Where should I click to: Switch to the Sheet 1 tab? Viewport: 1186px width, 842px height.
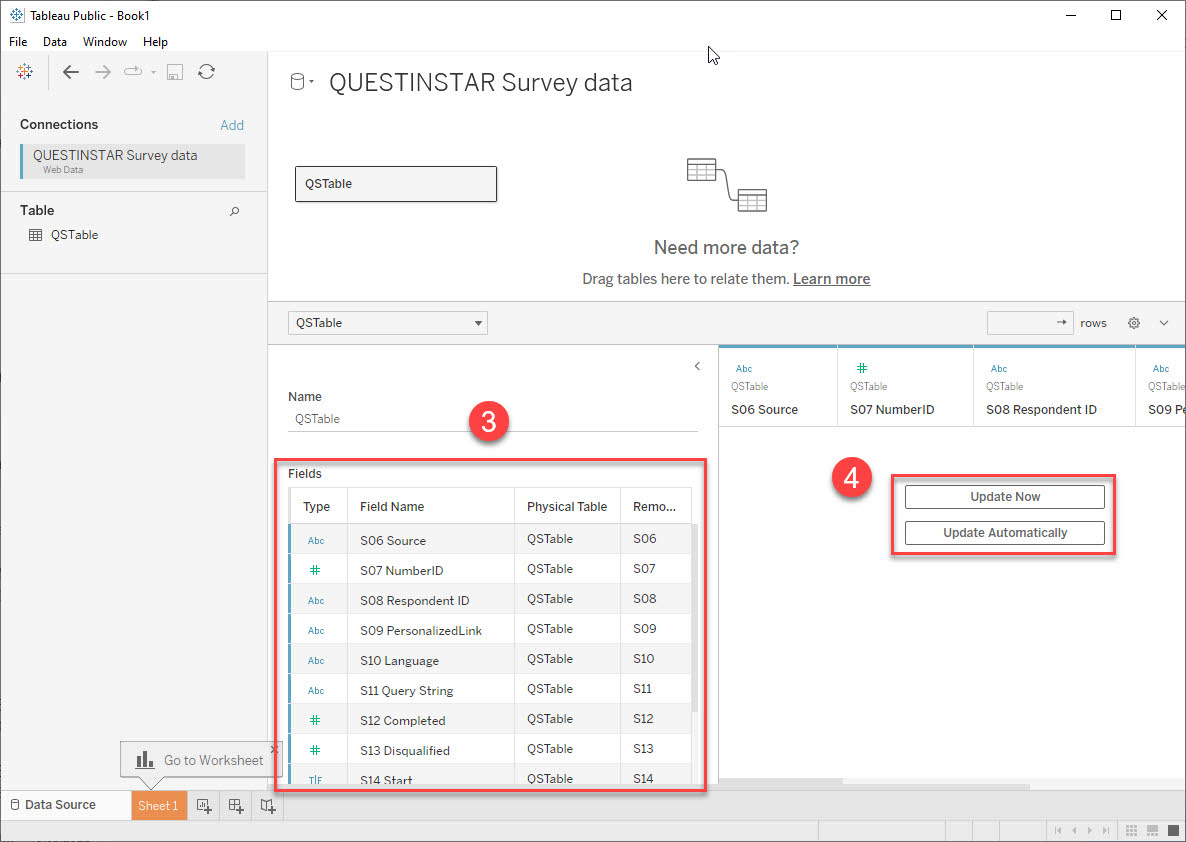pos(158,806)
